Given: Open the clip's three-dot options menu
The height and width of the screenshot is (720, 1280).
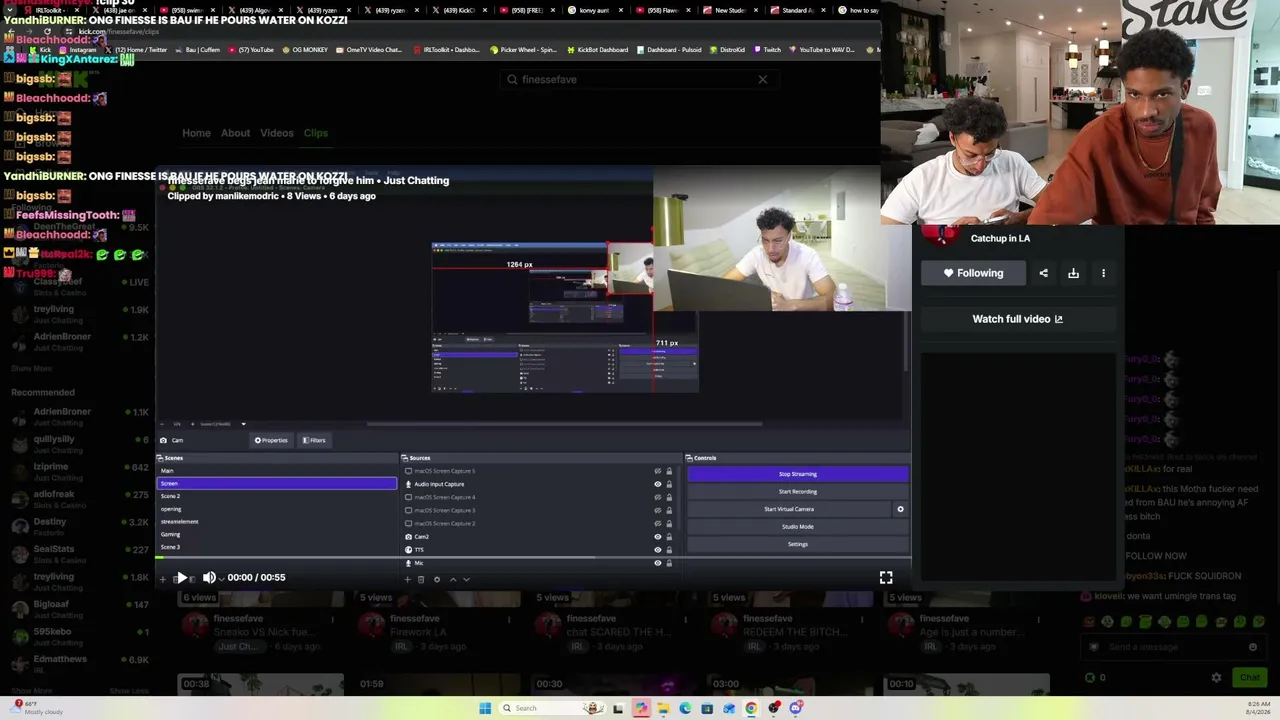Looking at the screenshot, I should click(x=1103, y=273).
